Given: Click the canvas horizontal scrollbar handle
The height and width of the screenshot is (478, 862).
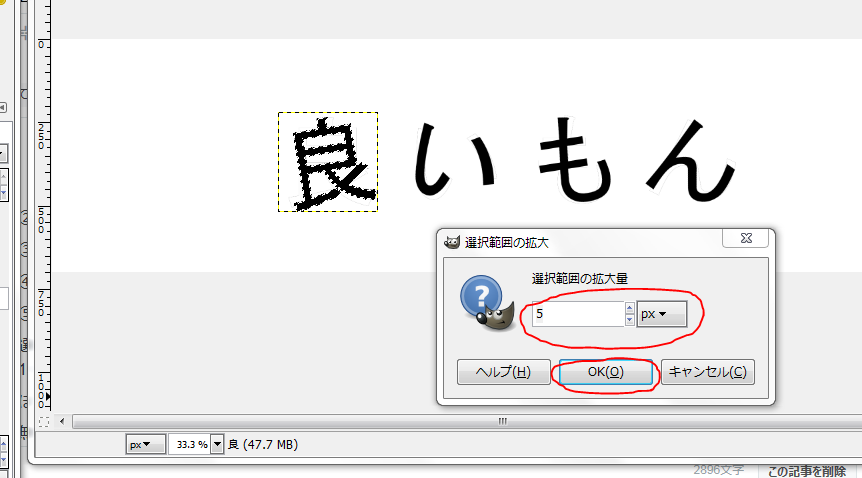Looking at the screenshot, I should [x=502, y=421].
